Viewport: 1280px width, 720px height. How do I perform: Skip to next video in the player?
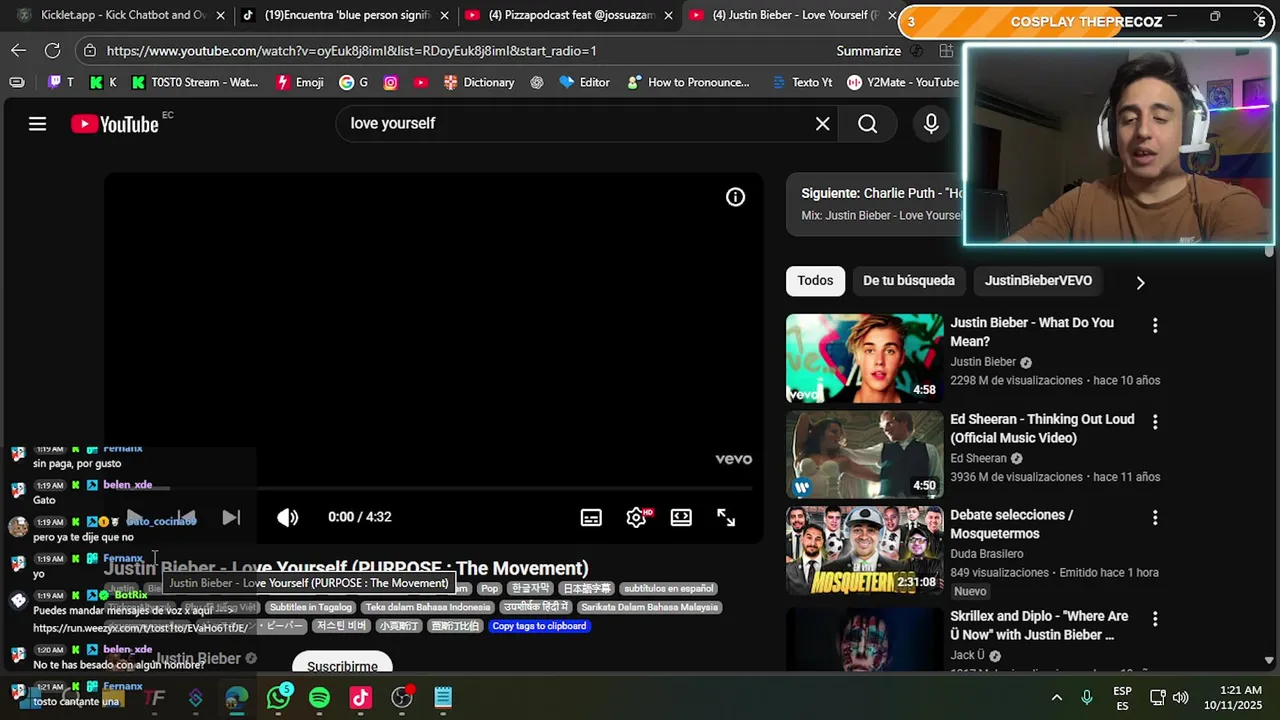231,517
